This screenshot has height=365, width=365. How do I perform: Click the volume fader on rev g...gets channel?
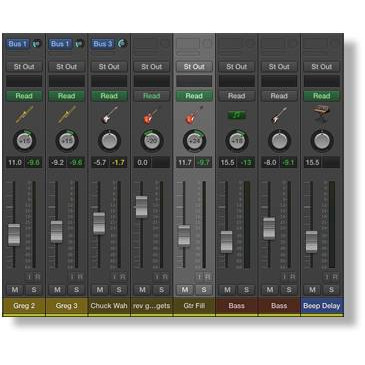tap(142, 207)
